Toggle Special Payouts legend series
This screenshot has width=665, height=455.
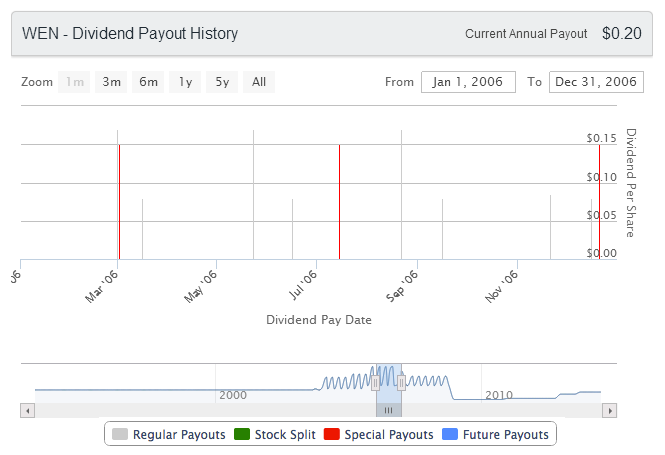(378, 434)
